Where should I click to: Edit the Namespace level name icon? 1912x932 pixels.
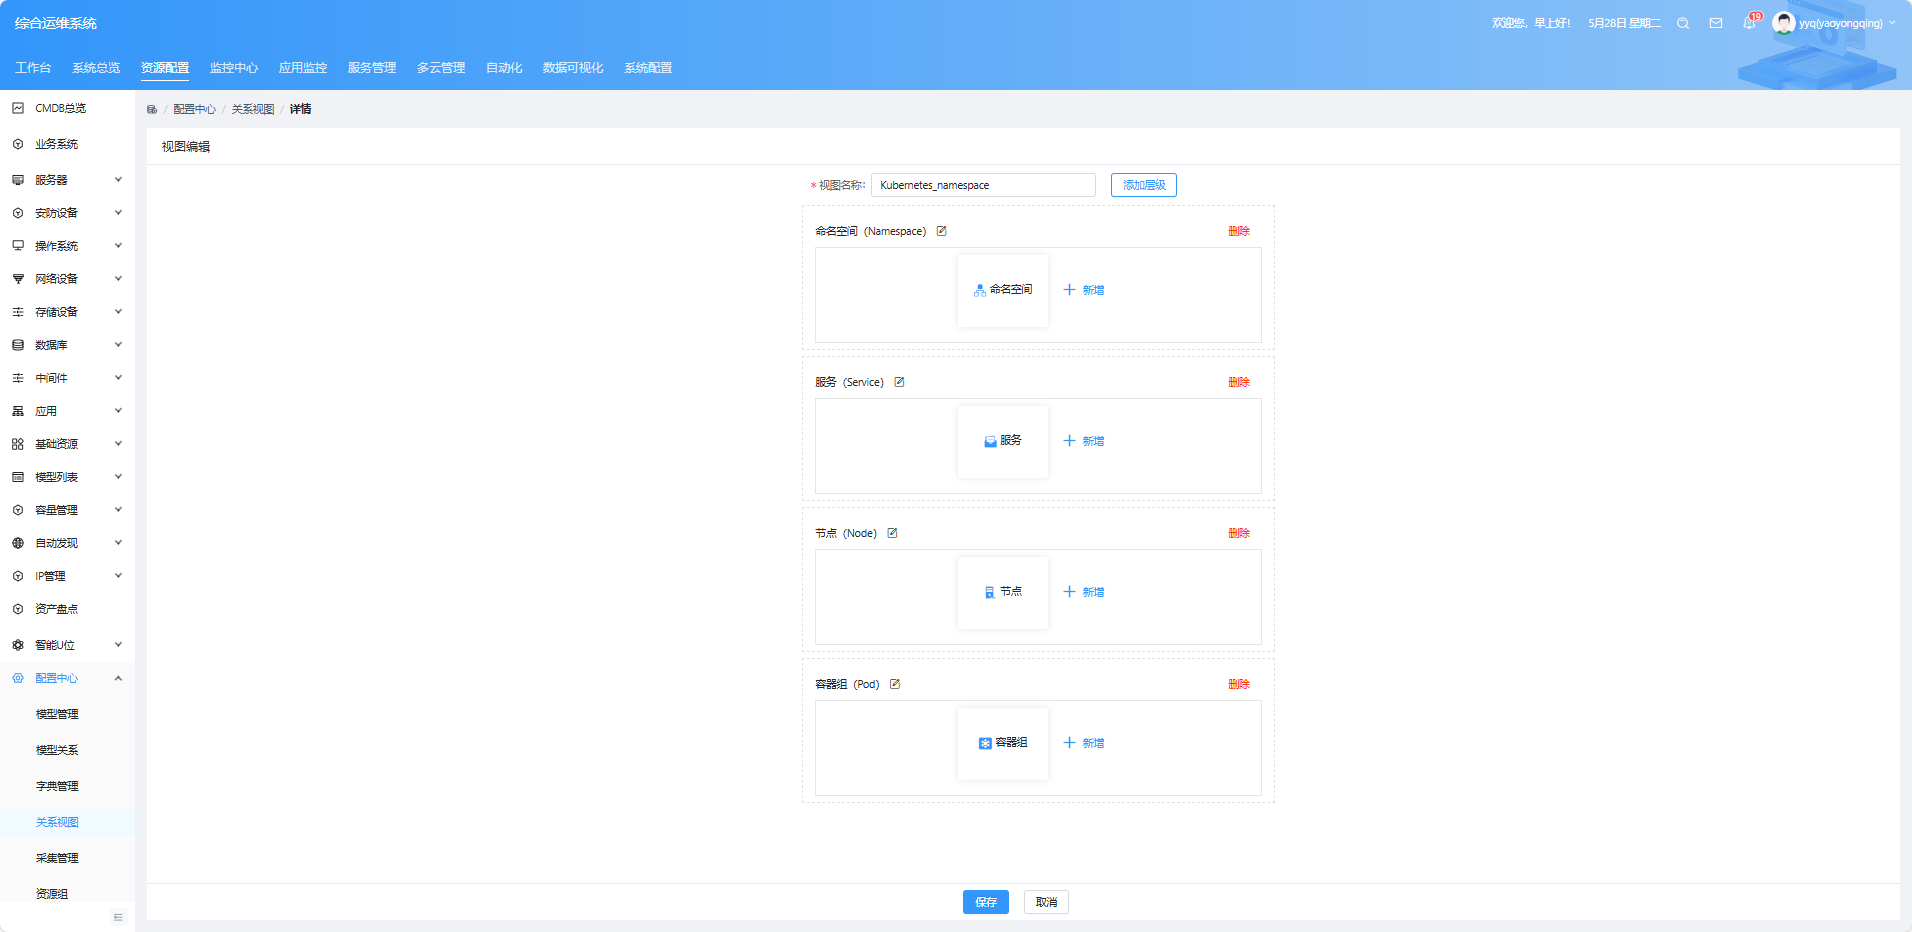coord(941,231)
